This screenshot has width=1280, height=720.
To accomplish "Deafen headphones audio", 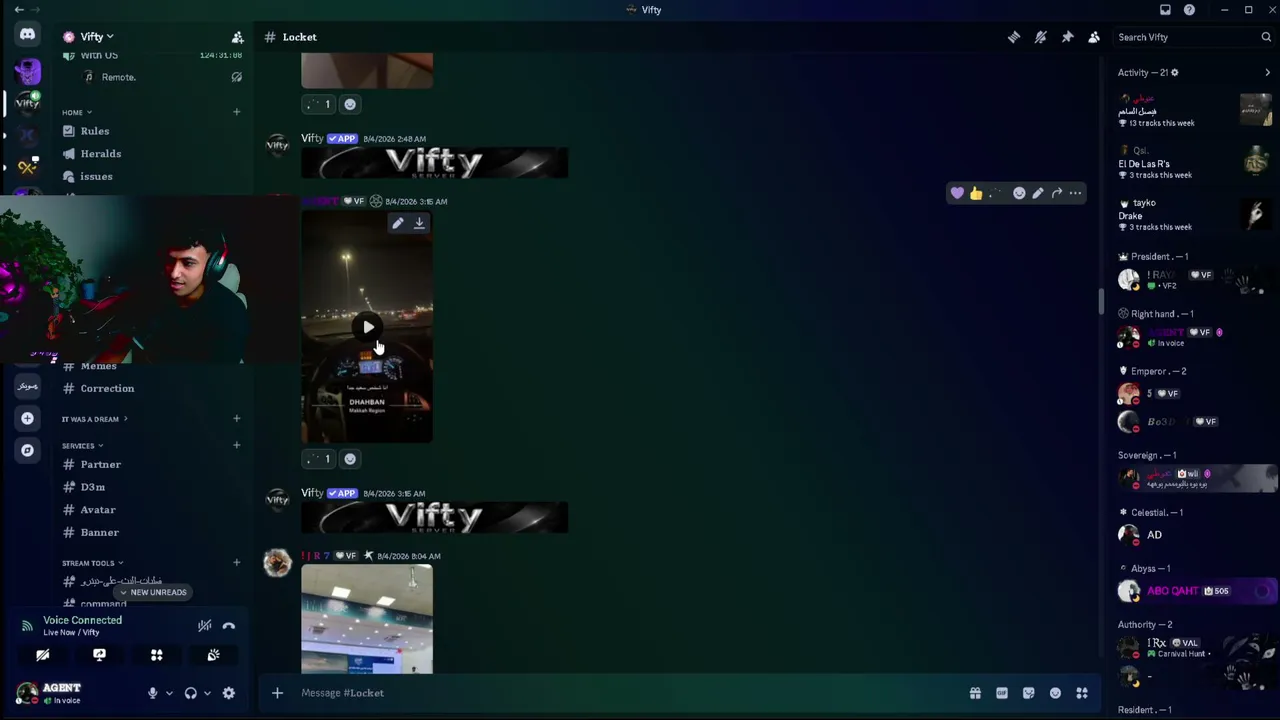I will pyautogui.click(x=191, y=693).
